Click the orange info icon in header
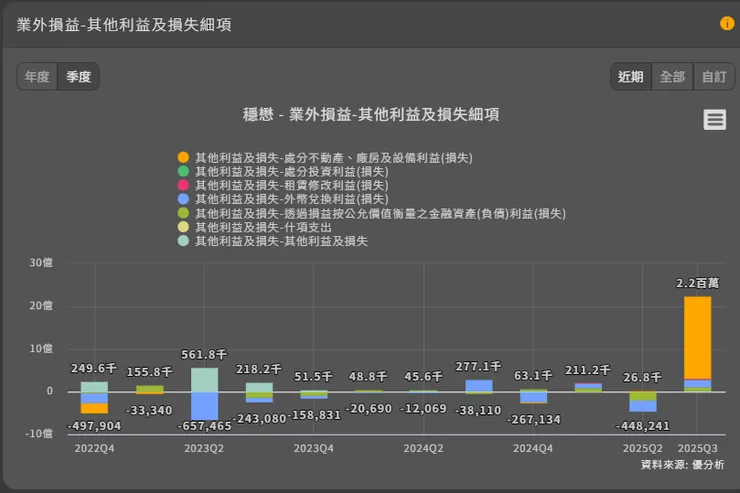The image size is (740, 493). coord(727,23)
